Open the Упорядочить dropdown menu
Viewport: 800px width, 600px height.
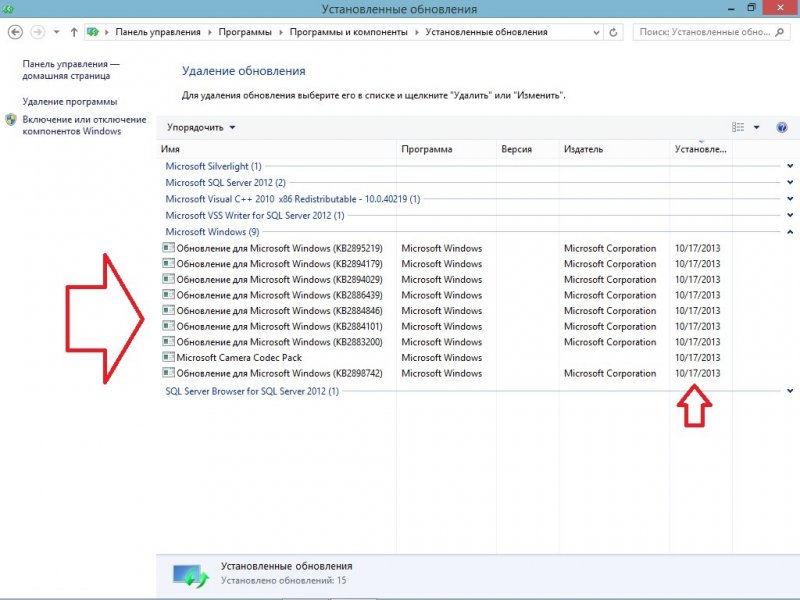(201, 128)
